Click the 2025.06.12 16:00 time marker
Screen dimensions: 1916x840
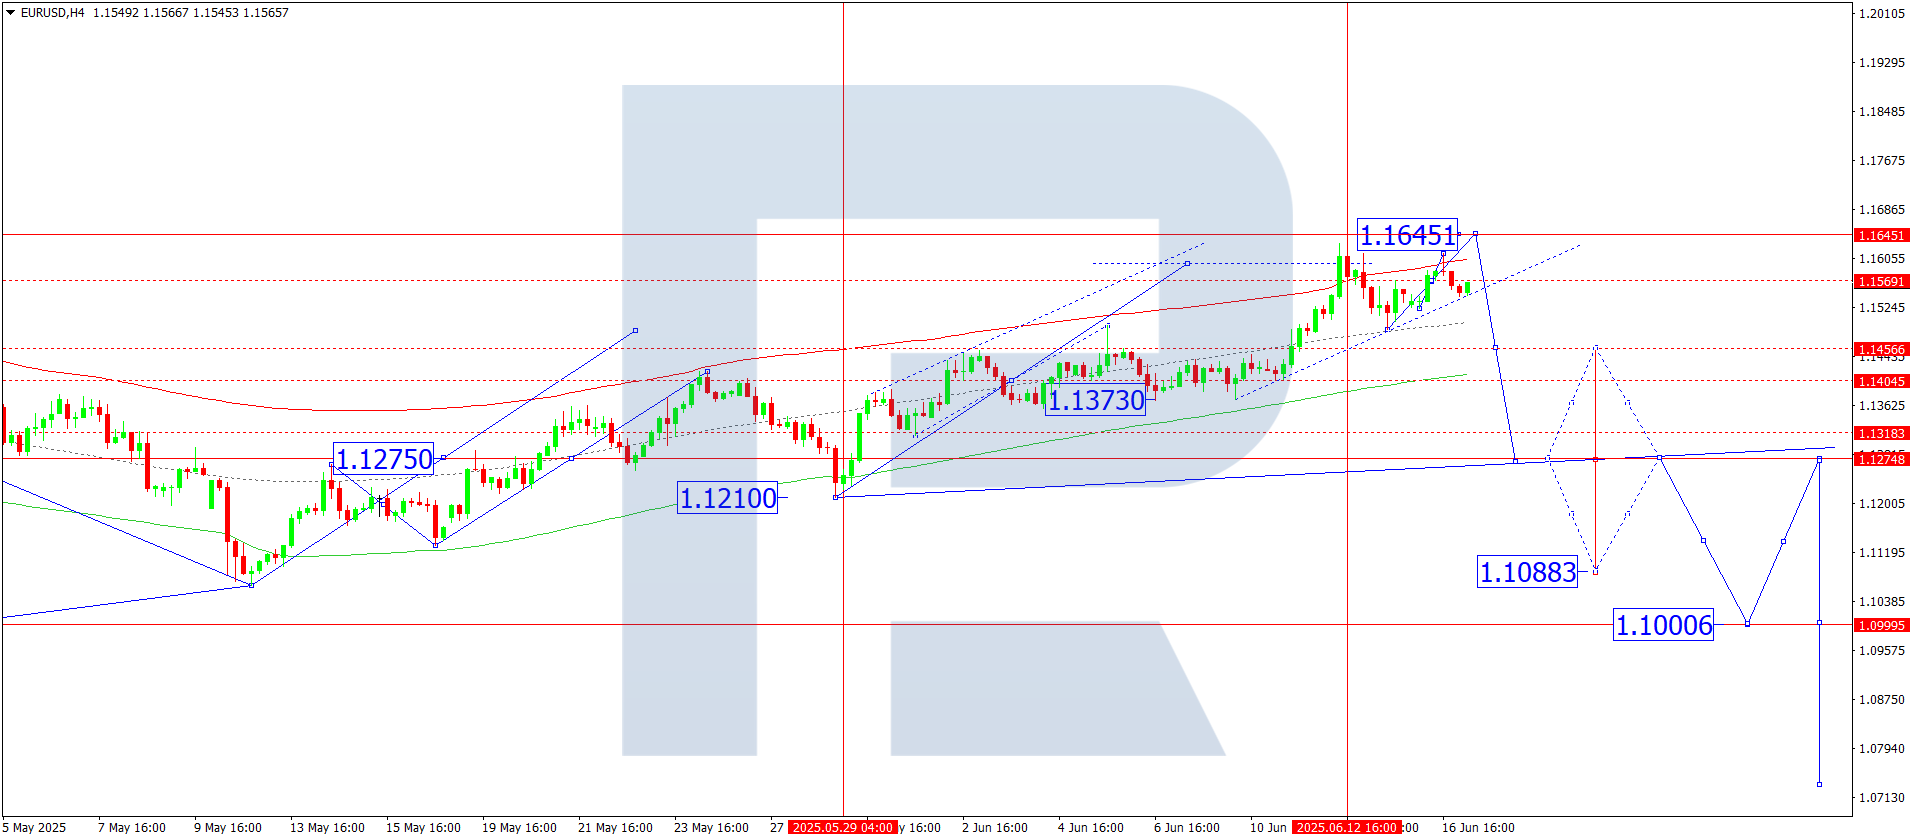pos(1346,827)
